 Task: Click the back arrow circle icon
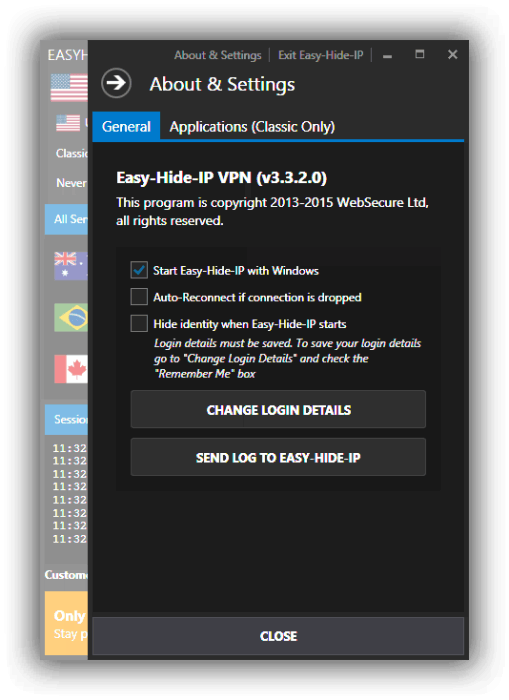(116, 83)
